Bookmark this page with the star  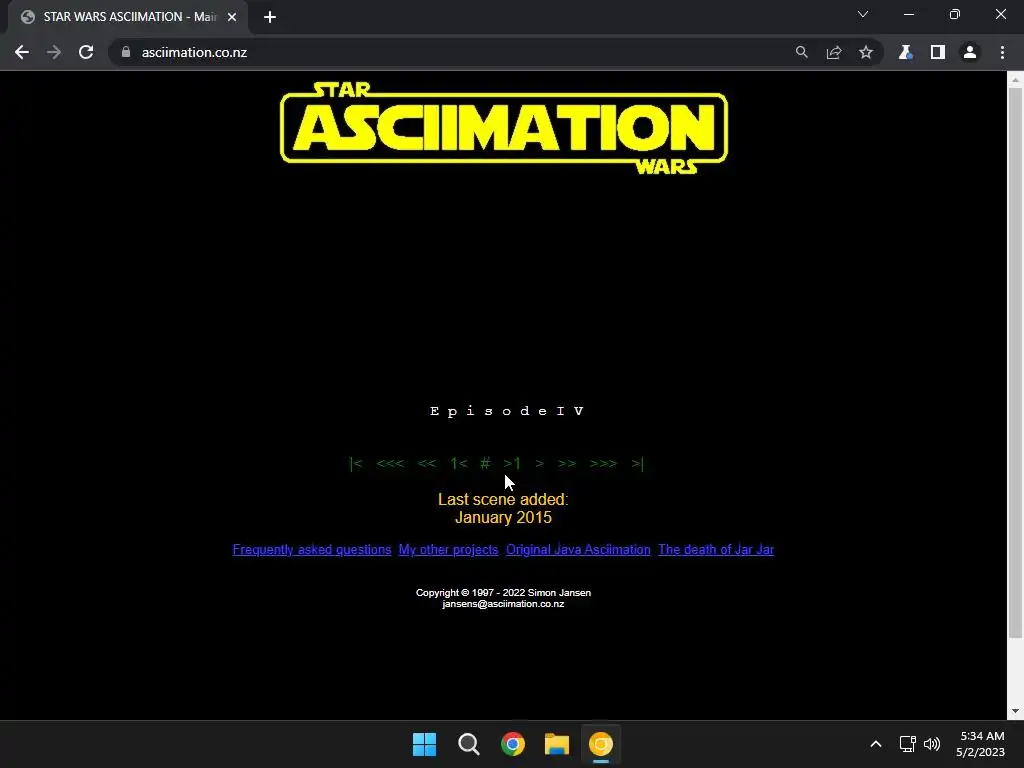pos(866,52)
